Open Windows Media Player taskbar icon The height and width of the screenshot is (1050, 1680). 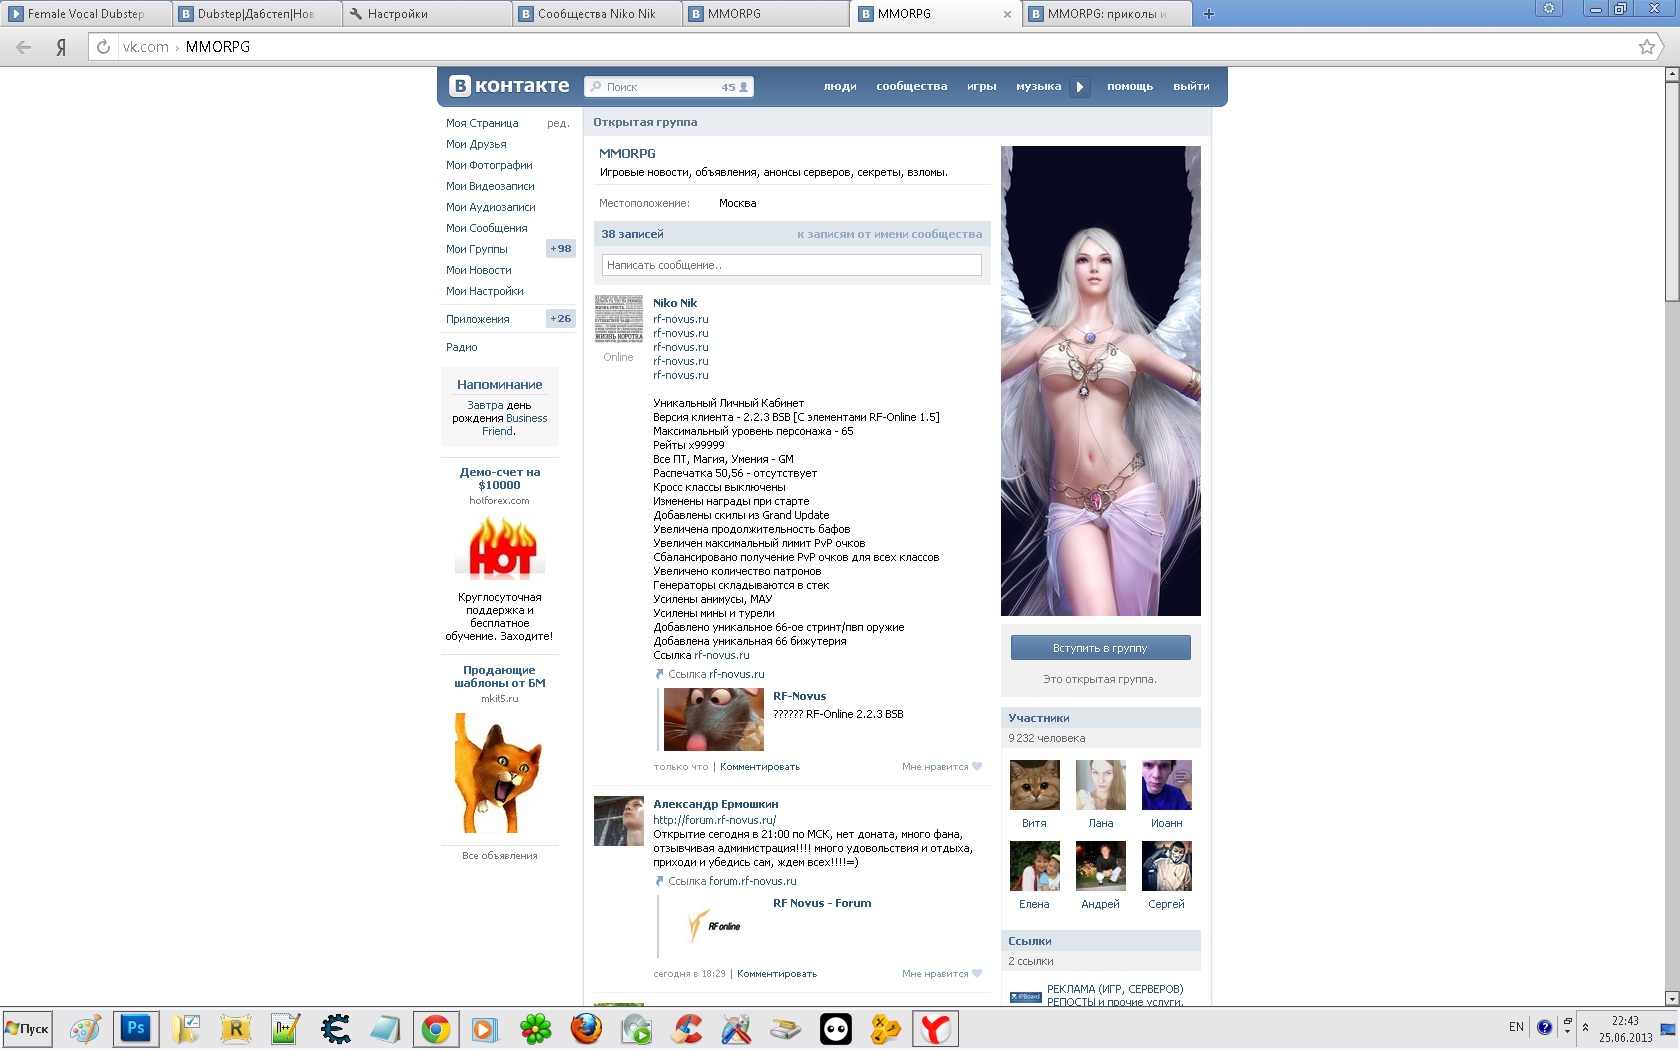coord(485,1028)
